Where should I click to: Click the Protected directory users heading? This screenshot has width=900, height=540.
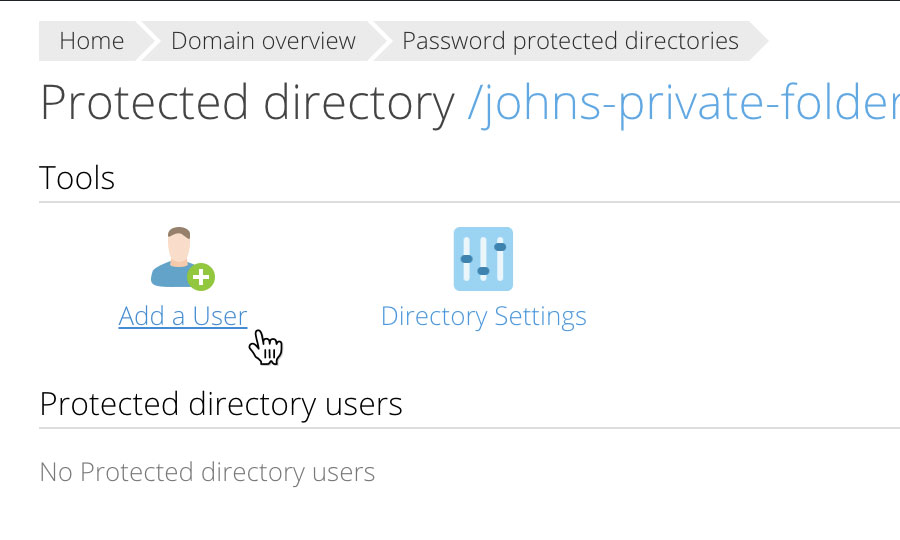pyautogui.click(x=221, y=405)
